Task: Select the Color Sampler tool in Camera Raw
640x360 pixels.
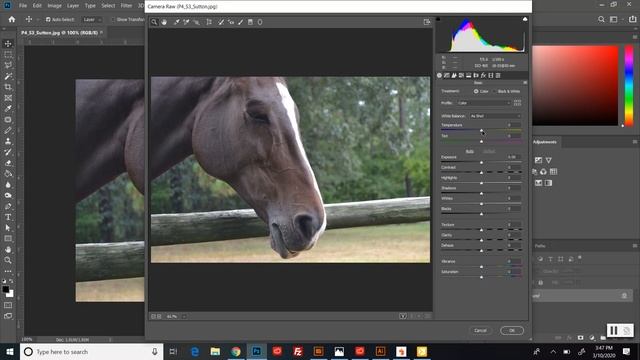Action: [187, 22]
